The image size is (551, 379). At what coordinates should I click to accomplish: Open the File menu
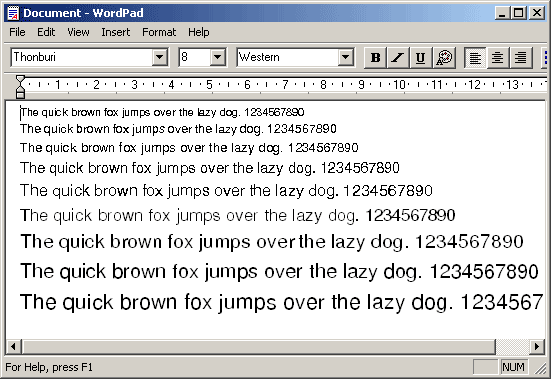click(17, 32)
